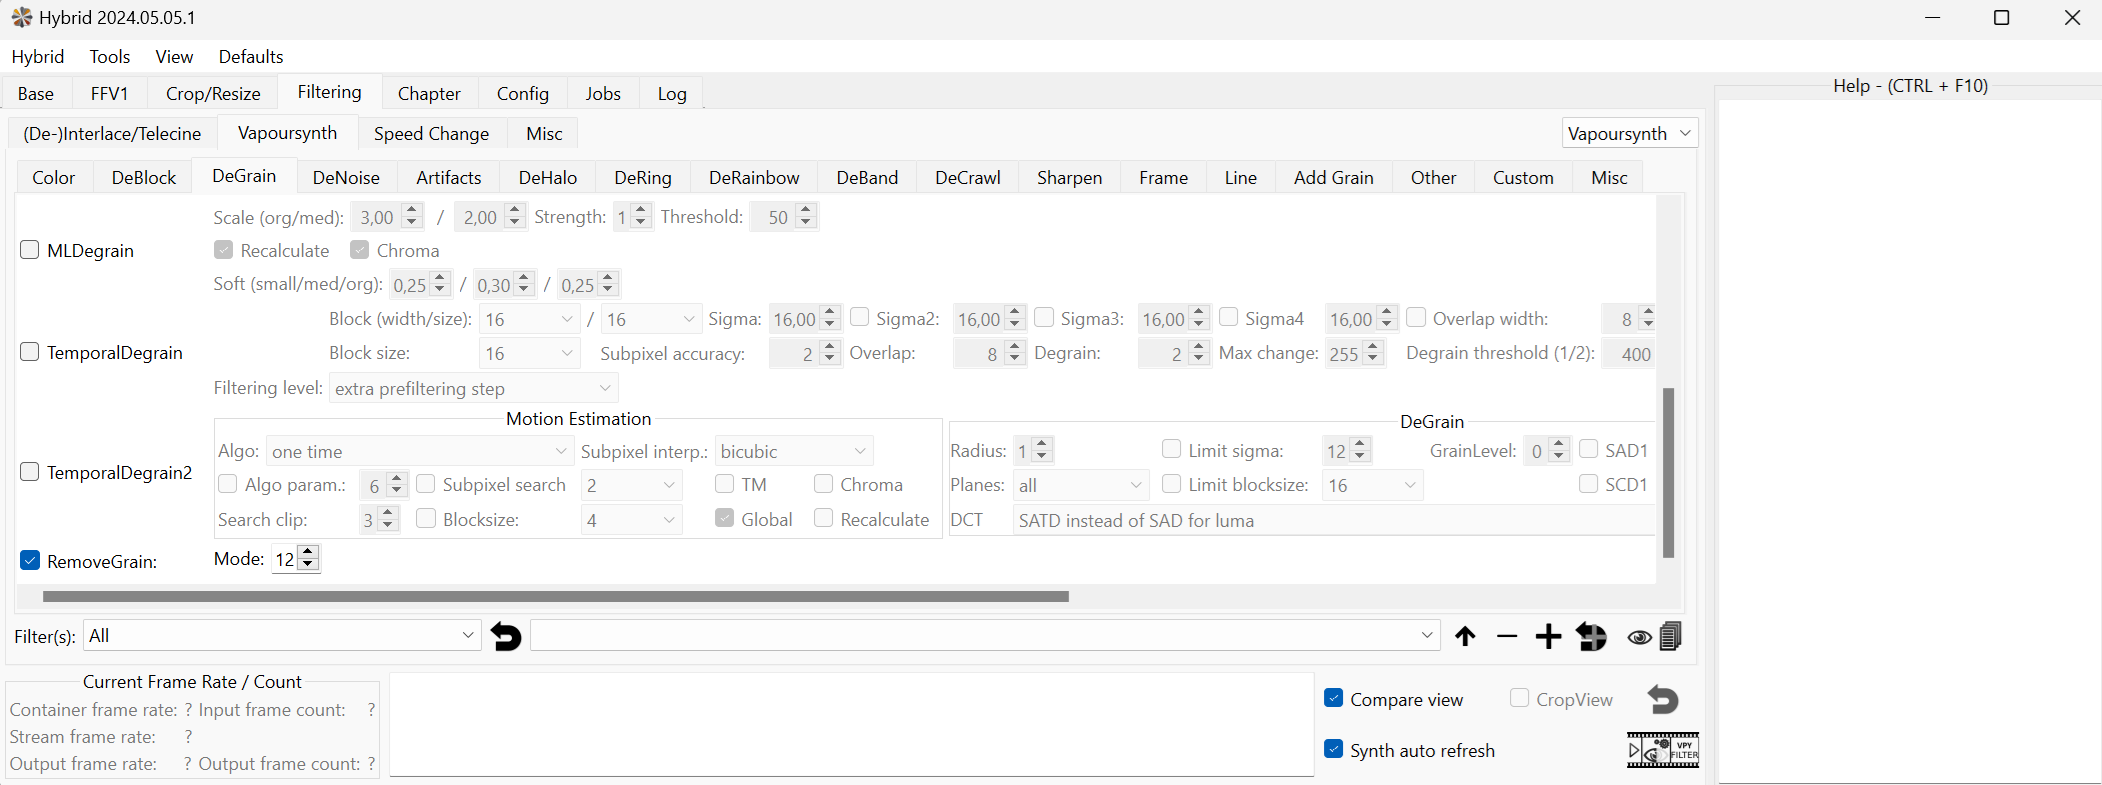Enable the MLDegrain checkbox
The height and width of the screenshot is (785, 2102).
pyautogui.click(x=30, y=250)
